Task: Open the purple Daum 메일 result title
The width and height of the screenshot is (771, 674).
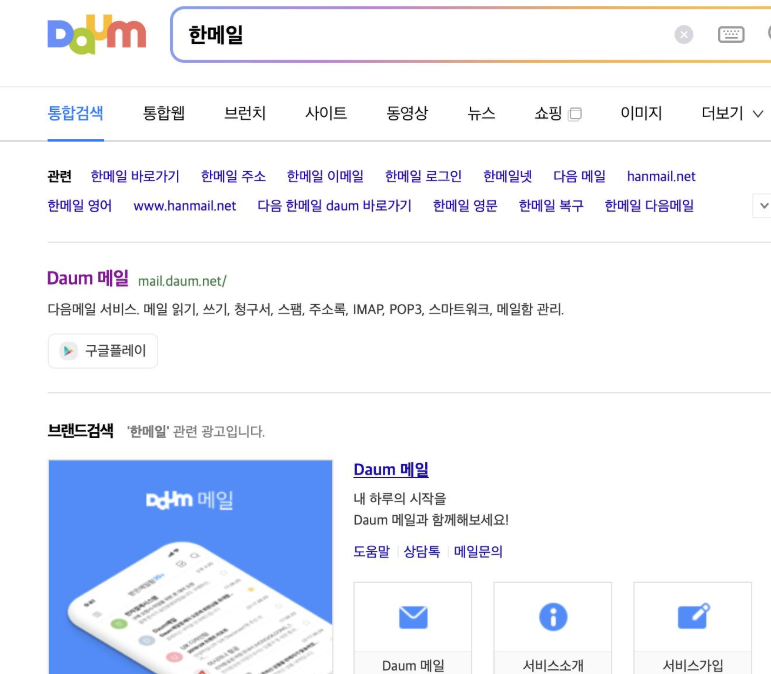Action: tap(88, 279)
